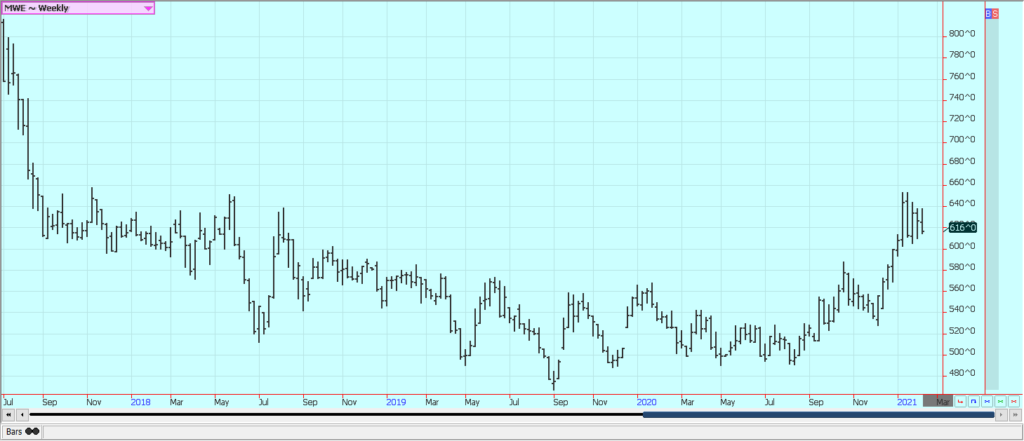Click the blue B buy marker
The width and height of the screenshot is (1024, 441).
(x=988, y=13)
